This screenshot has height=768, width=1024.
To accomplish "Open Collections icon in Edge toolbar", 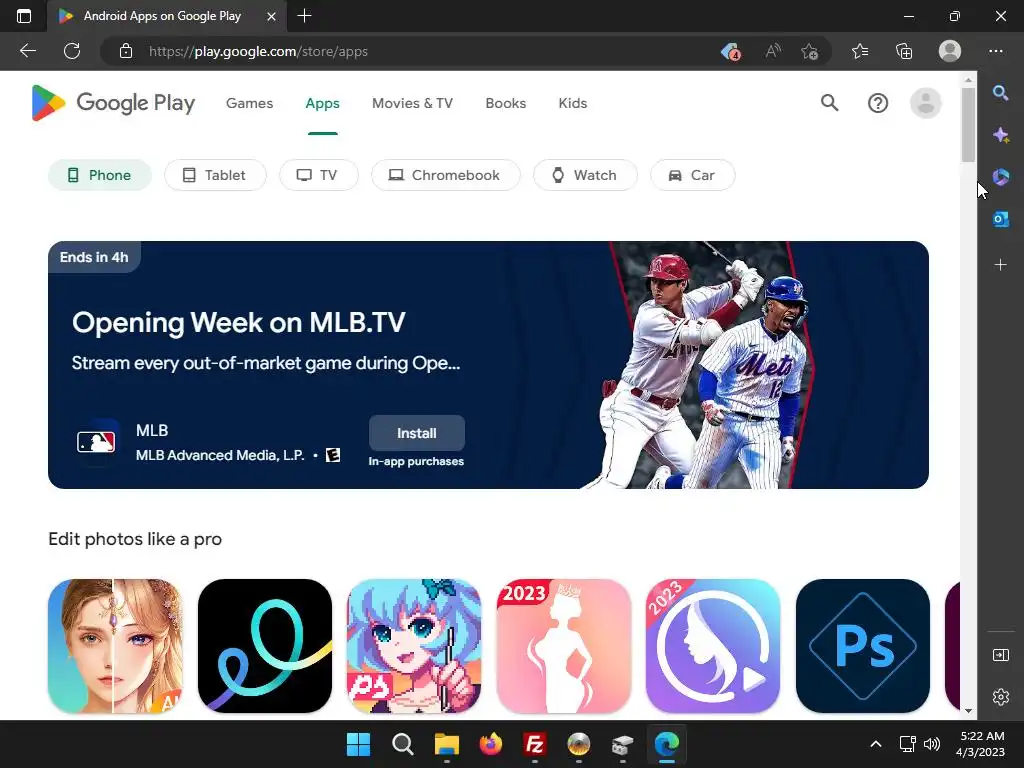I will tap(904, 51).
